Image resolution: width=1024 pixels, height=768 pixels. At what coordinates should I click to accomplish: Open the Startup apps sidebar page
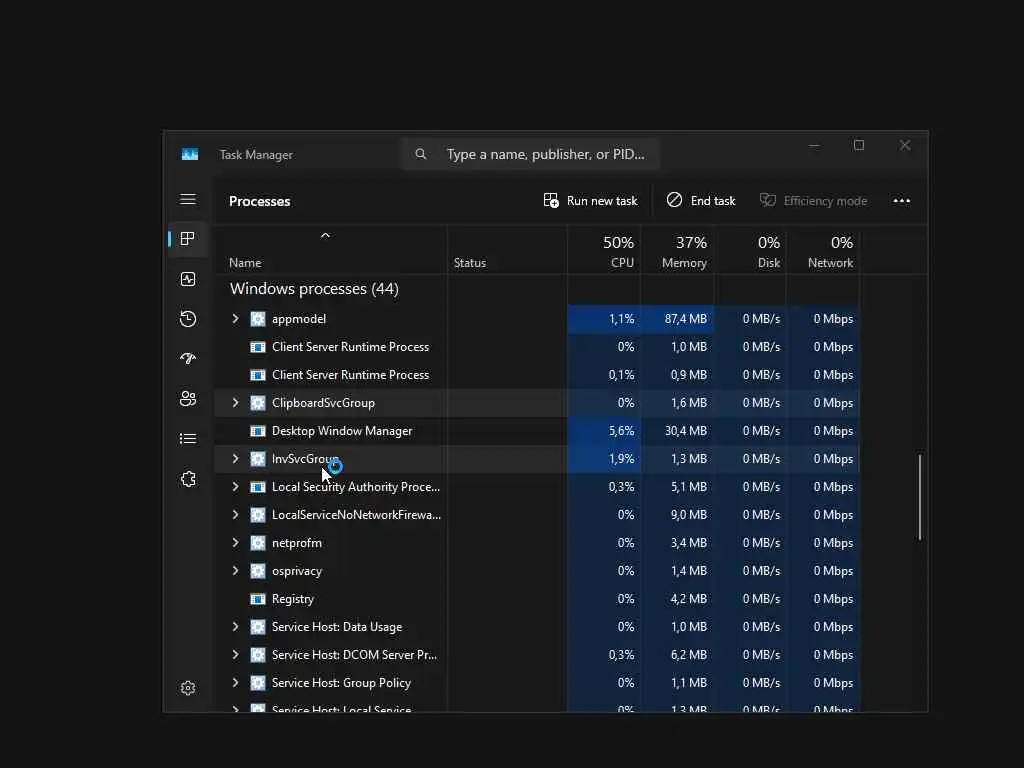[188, 359]
